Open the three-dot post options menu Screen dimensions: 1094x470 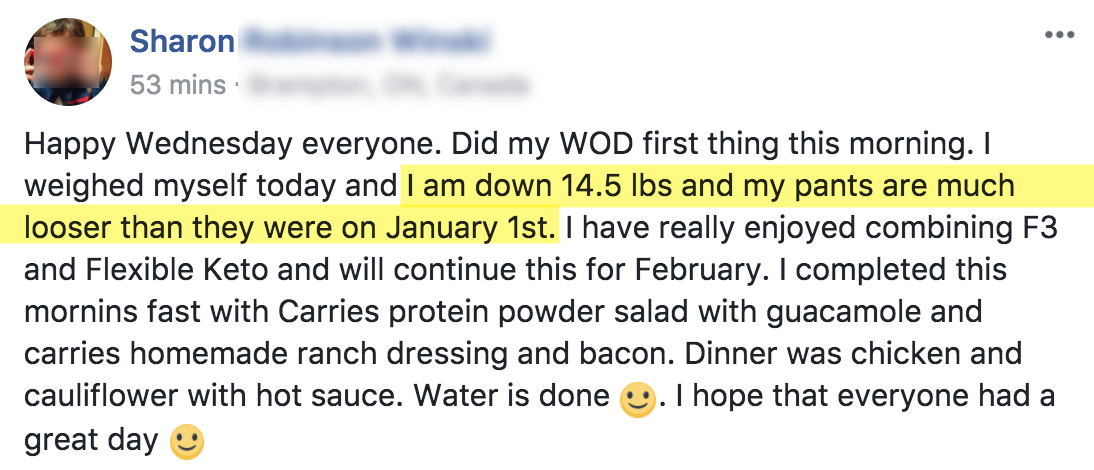tap(1059, 35)
